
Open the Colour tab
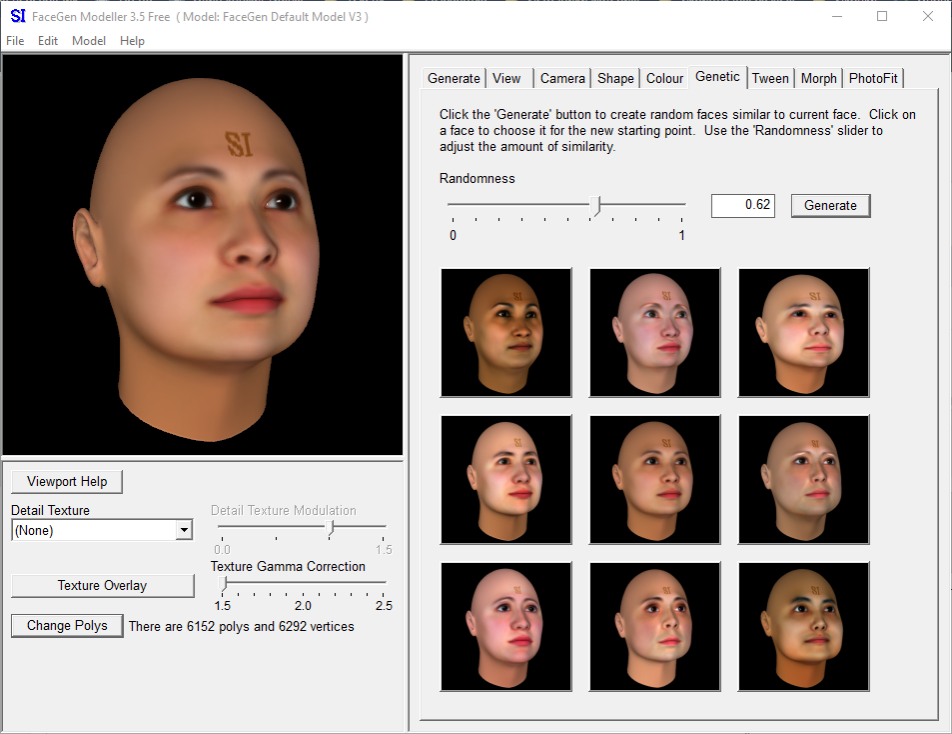point(664,78)
